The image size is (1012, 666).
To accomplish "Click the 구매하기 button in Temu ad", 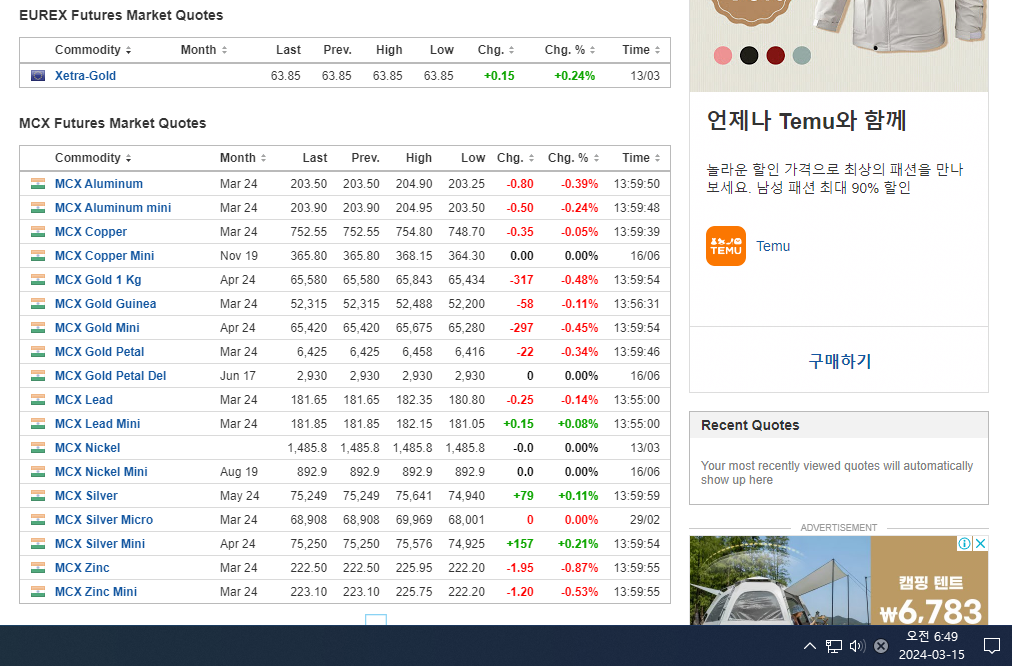I will (x=839, y=361).
